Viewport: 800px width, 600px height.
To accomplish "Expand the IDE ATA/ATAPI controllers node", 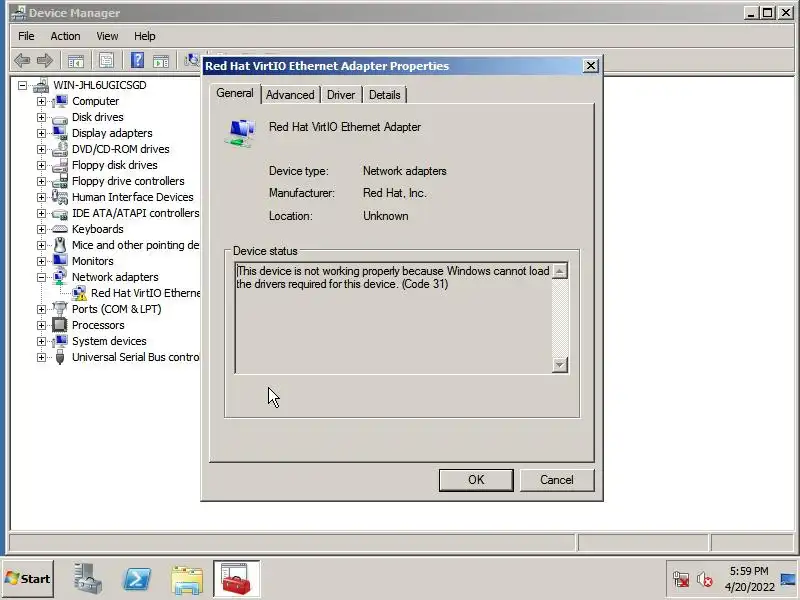I will 41,213.
